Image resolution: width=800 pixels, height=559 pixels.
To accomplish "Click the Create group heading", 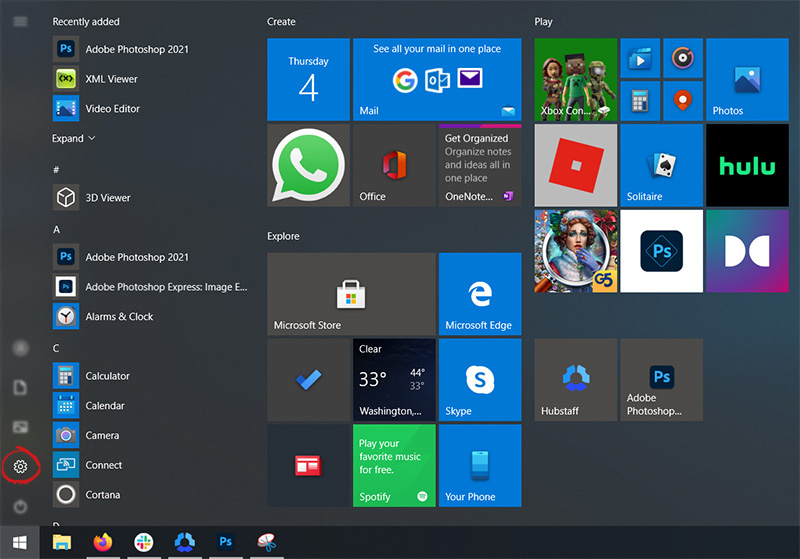I will (281, 21).
